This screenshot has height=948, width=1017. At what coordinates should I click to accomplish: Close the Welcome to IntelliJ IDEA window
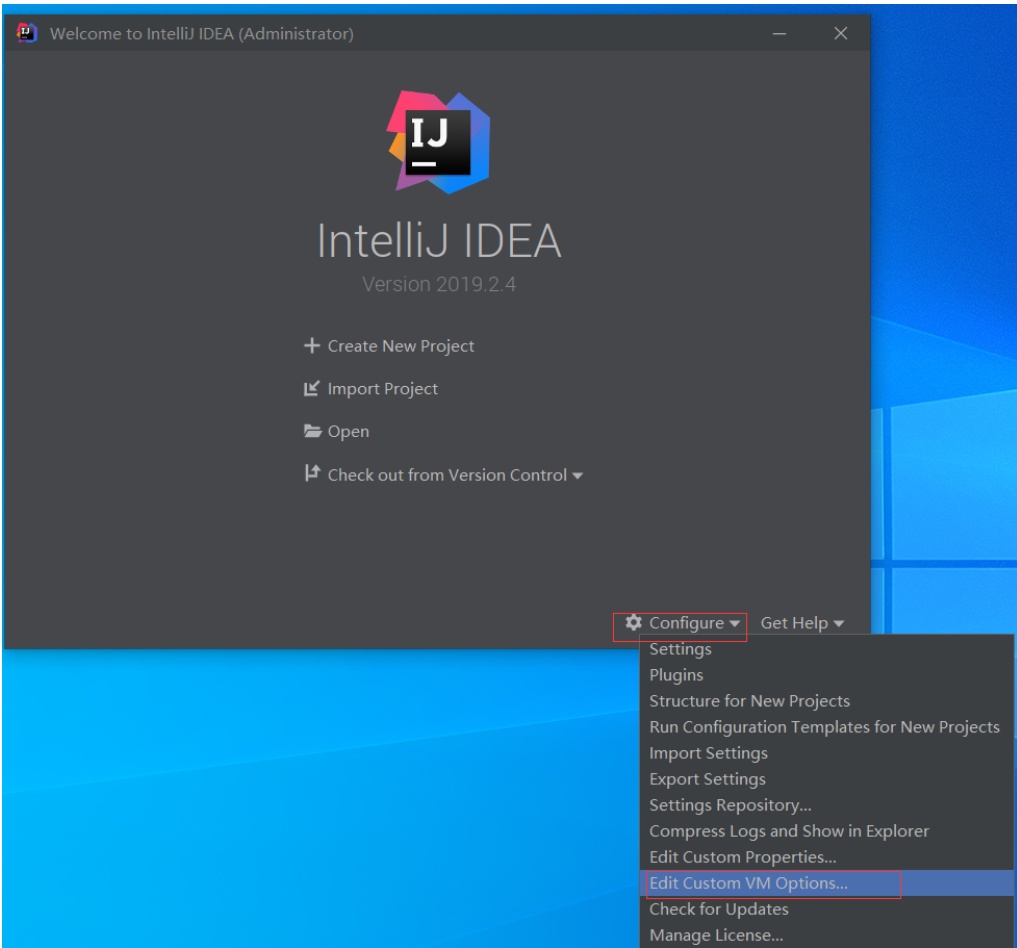tap(841, 34)
